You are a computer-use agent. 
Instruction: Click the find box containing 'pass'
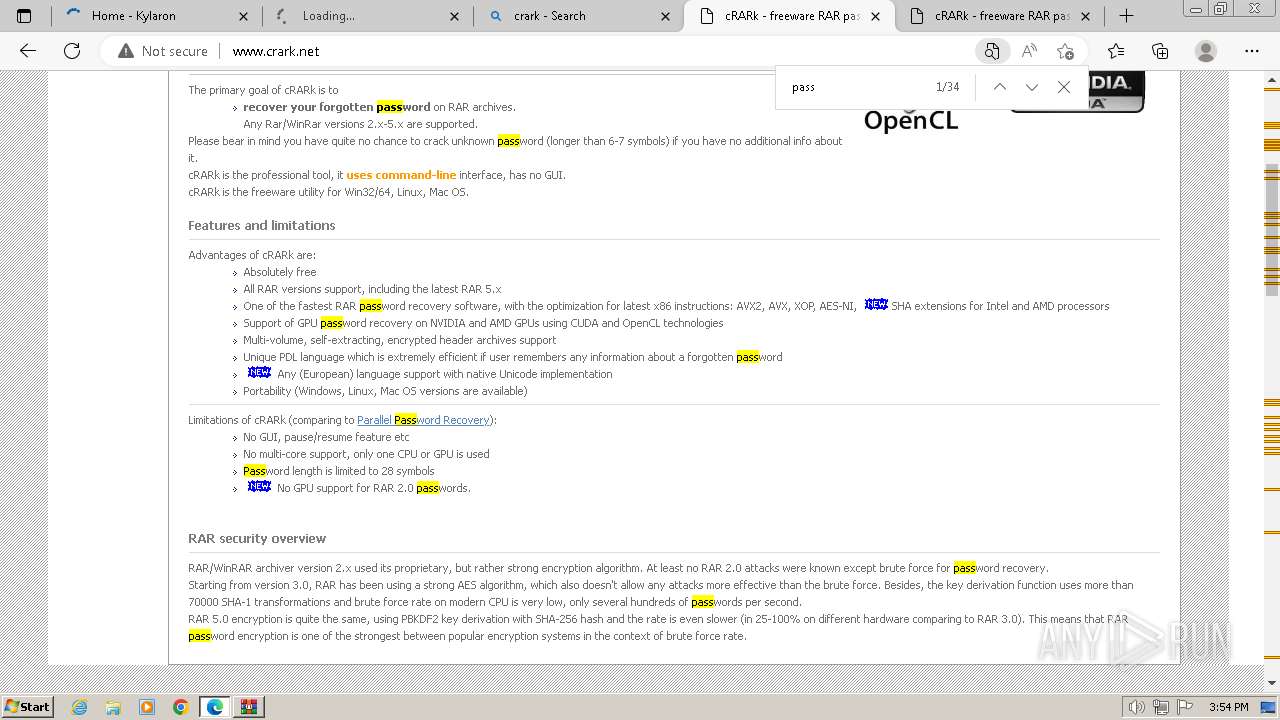856,87
